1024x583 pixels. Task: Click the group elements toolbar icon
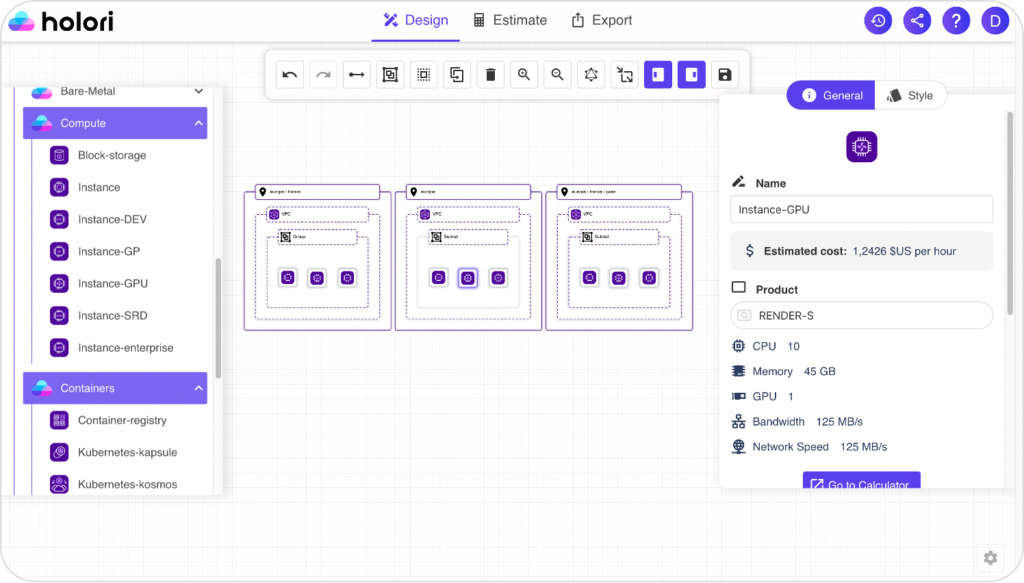390,75
